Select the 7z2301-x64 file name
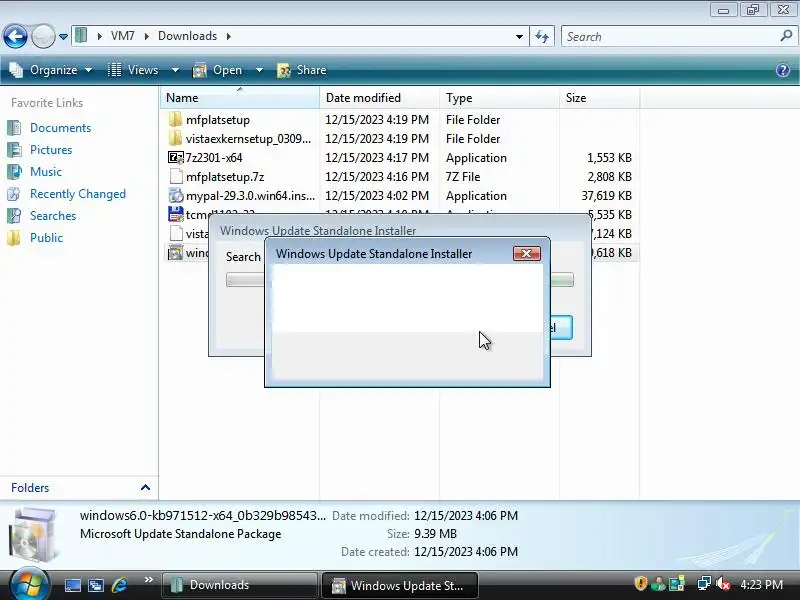Image resolution: width=800 pixels, height=600 pixels. click(x=214, y=158)
